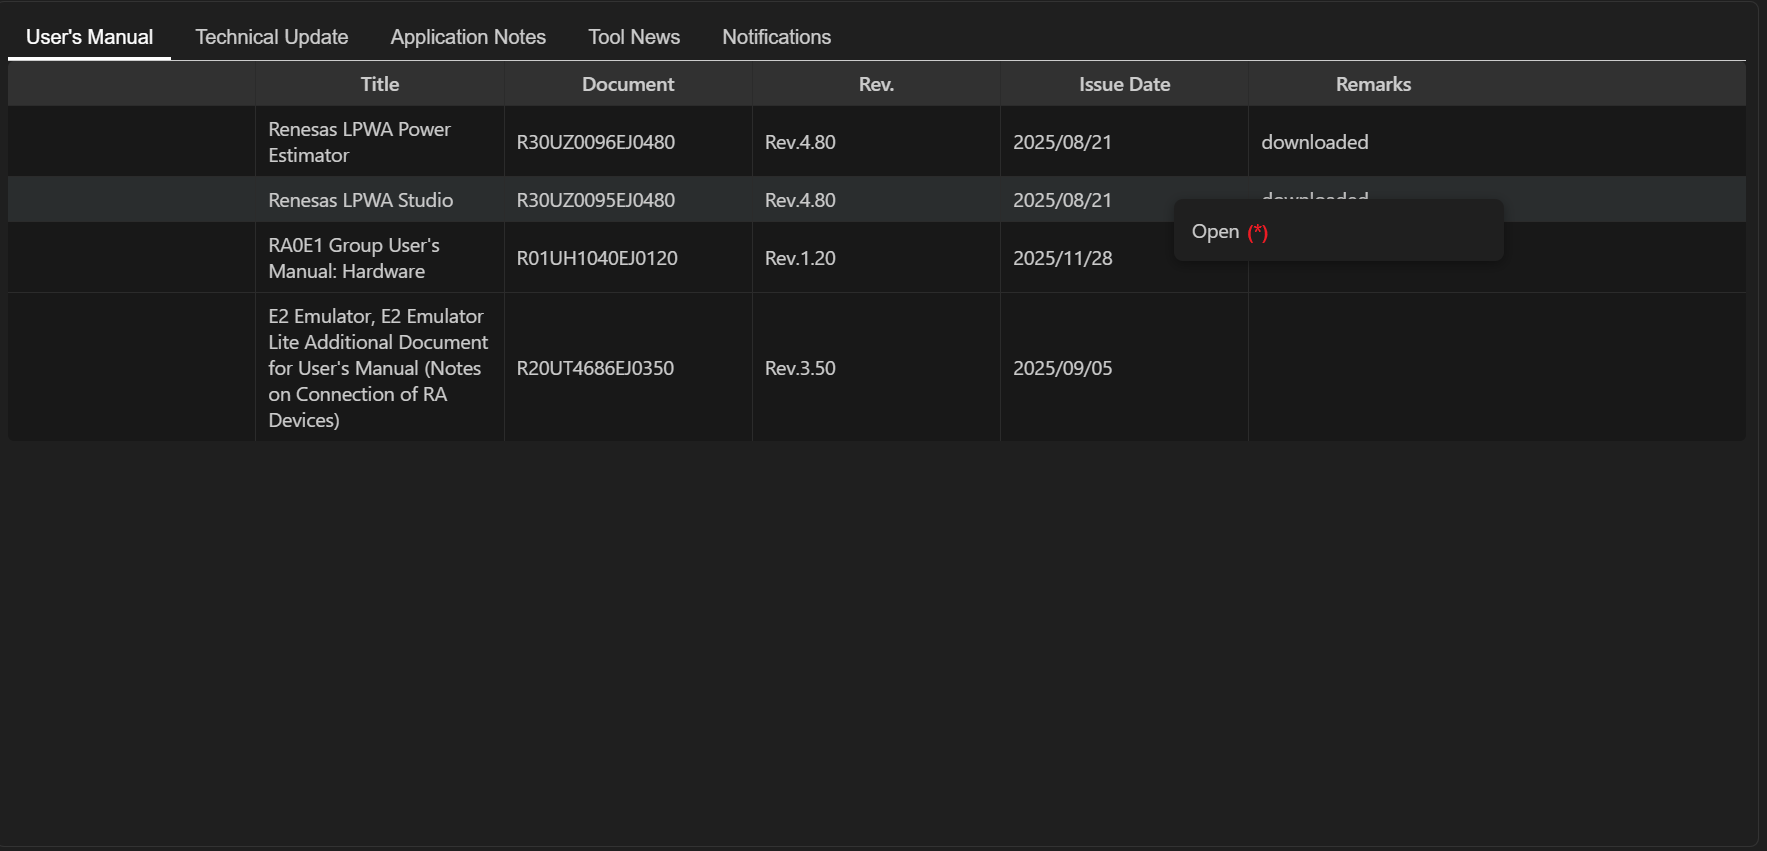
Task: Choose Open in the context menu
Action: click(1338, 231)
